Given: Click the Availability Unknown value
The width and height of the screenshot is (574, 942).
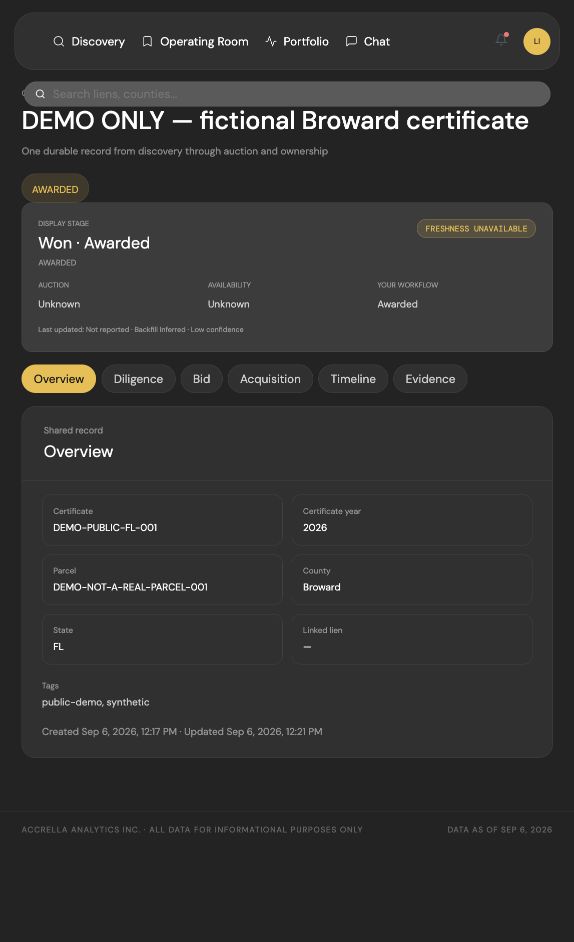Looking at the screenshot, I should [228, 304].
